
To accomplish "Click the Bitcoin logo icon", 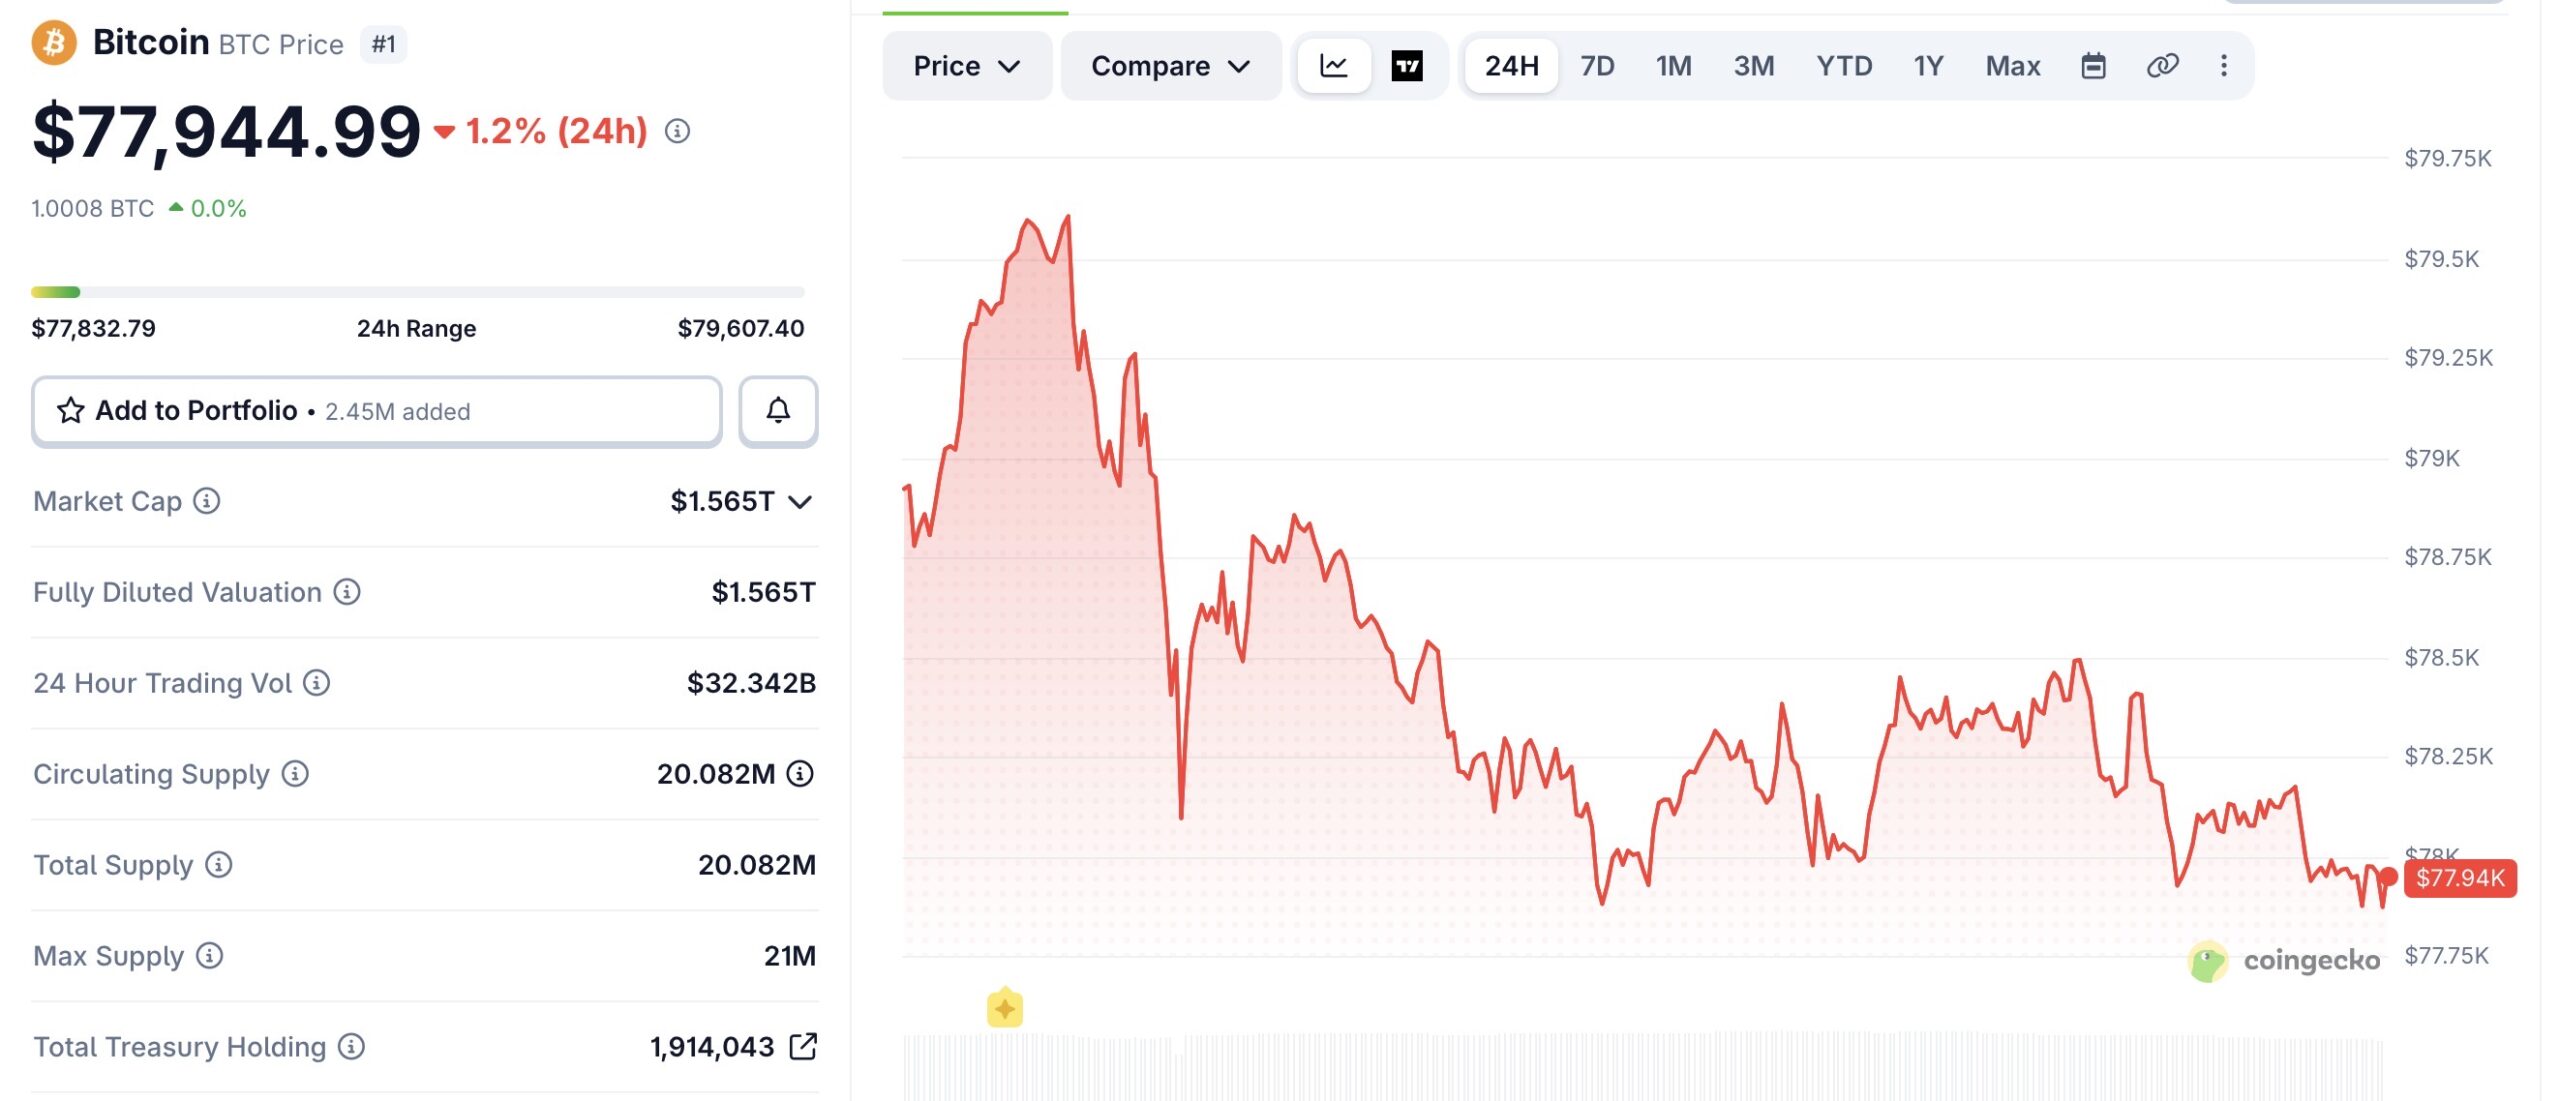I will click(54, 43).
